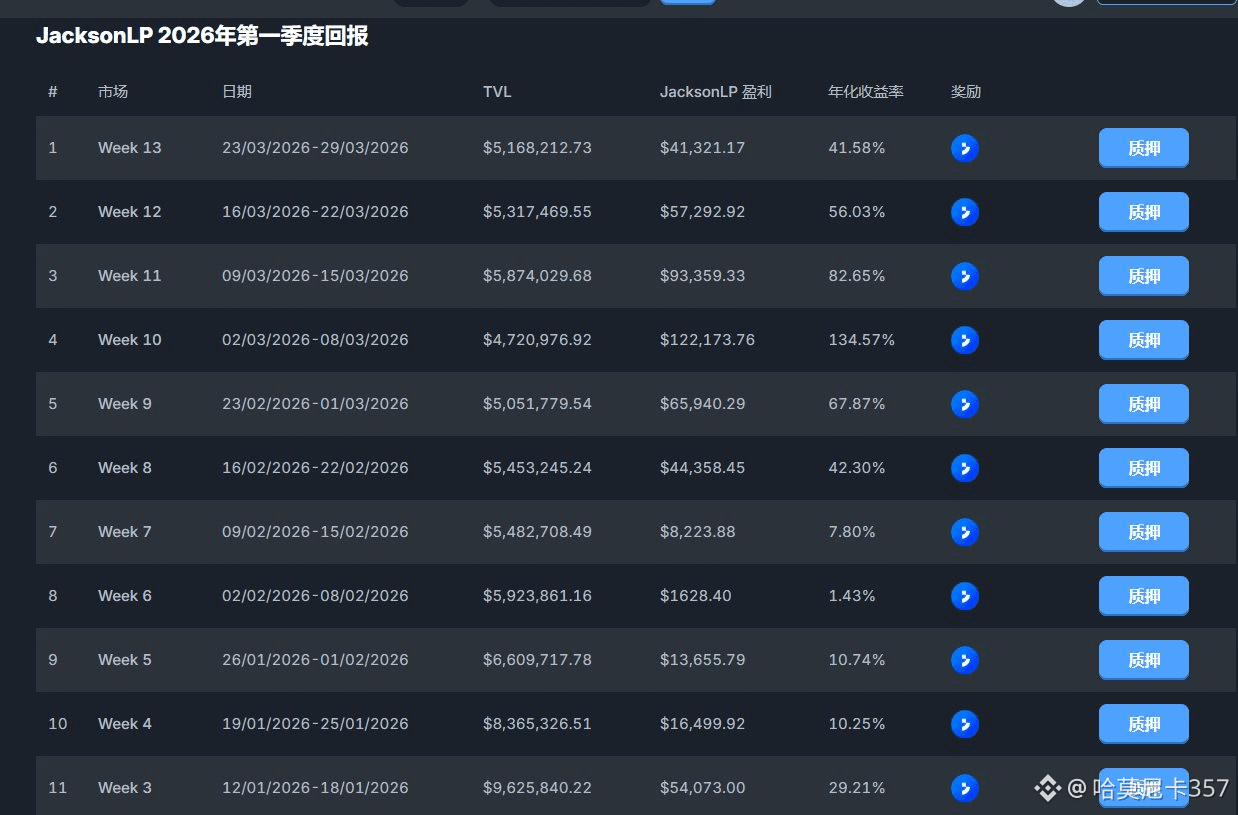Image resolution: width=1238 pixels, height=815 pixels.
Task: Click the Week 13 market label
Action: pos(130,148)
